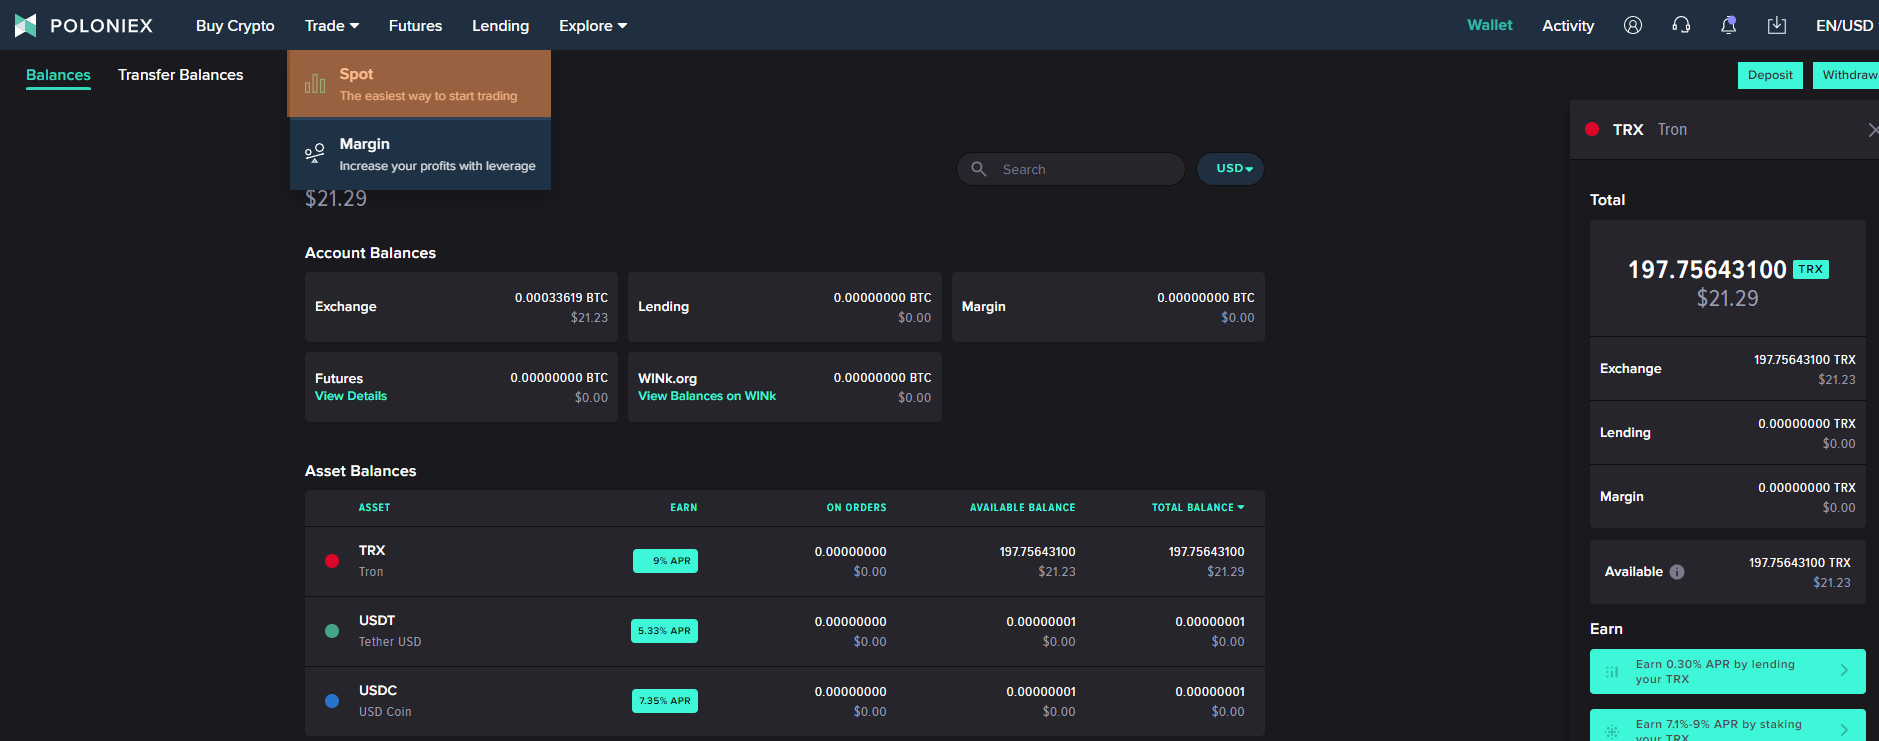The width and height of the screenshot is (1879, 741).
Task: Select the USDT Tether USD row
Action: click(785, 631)
